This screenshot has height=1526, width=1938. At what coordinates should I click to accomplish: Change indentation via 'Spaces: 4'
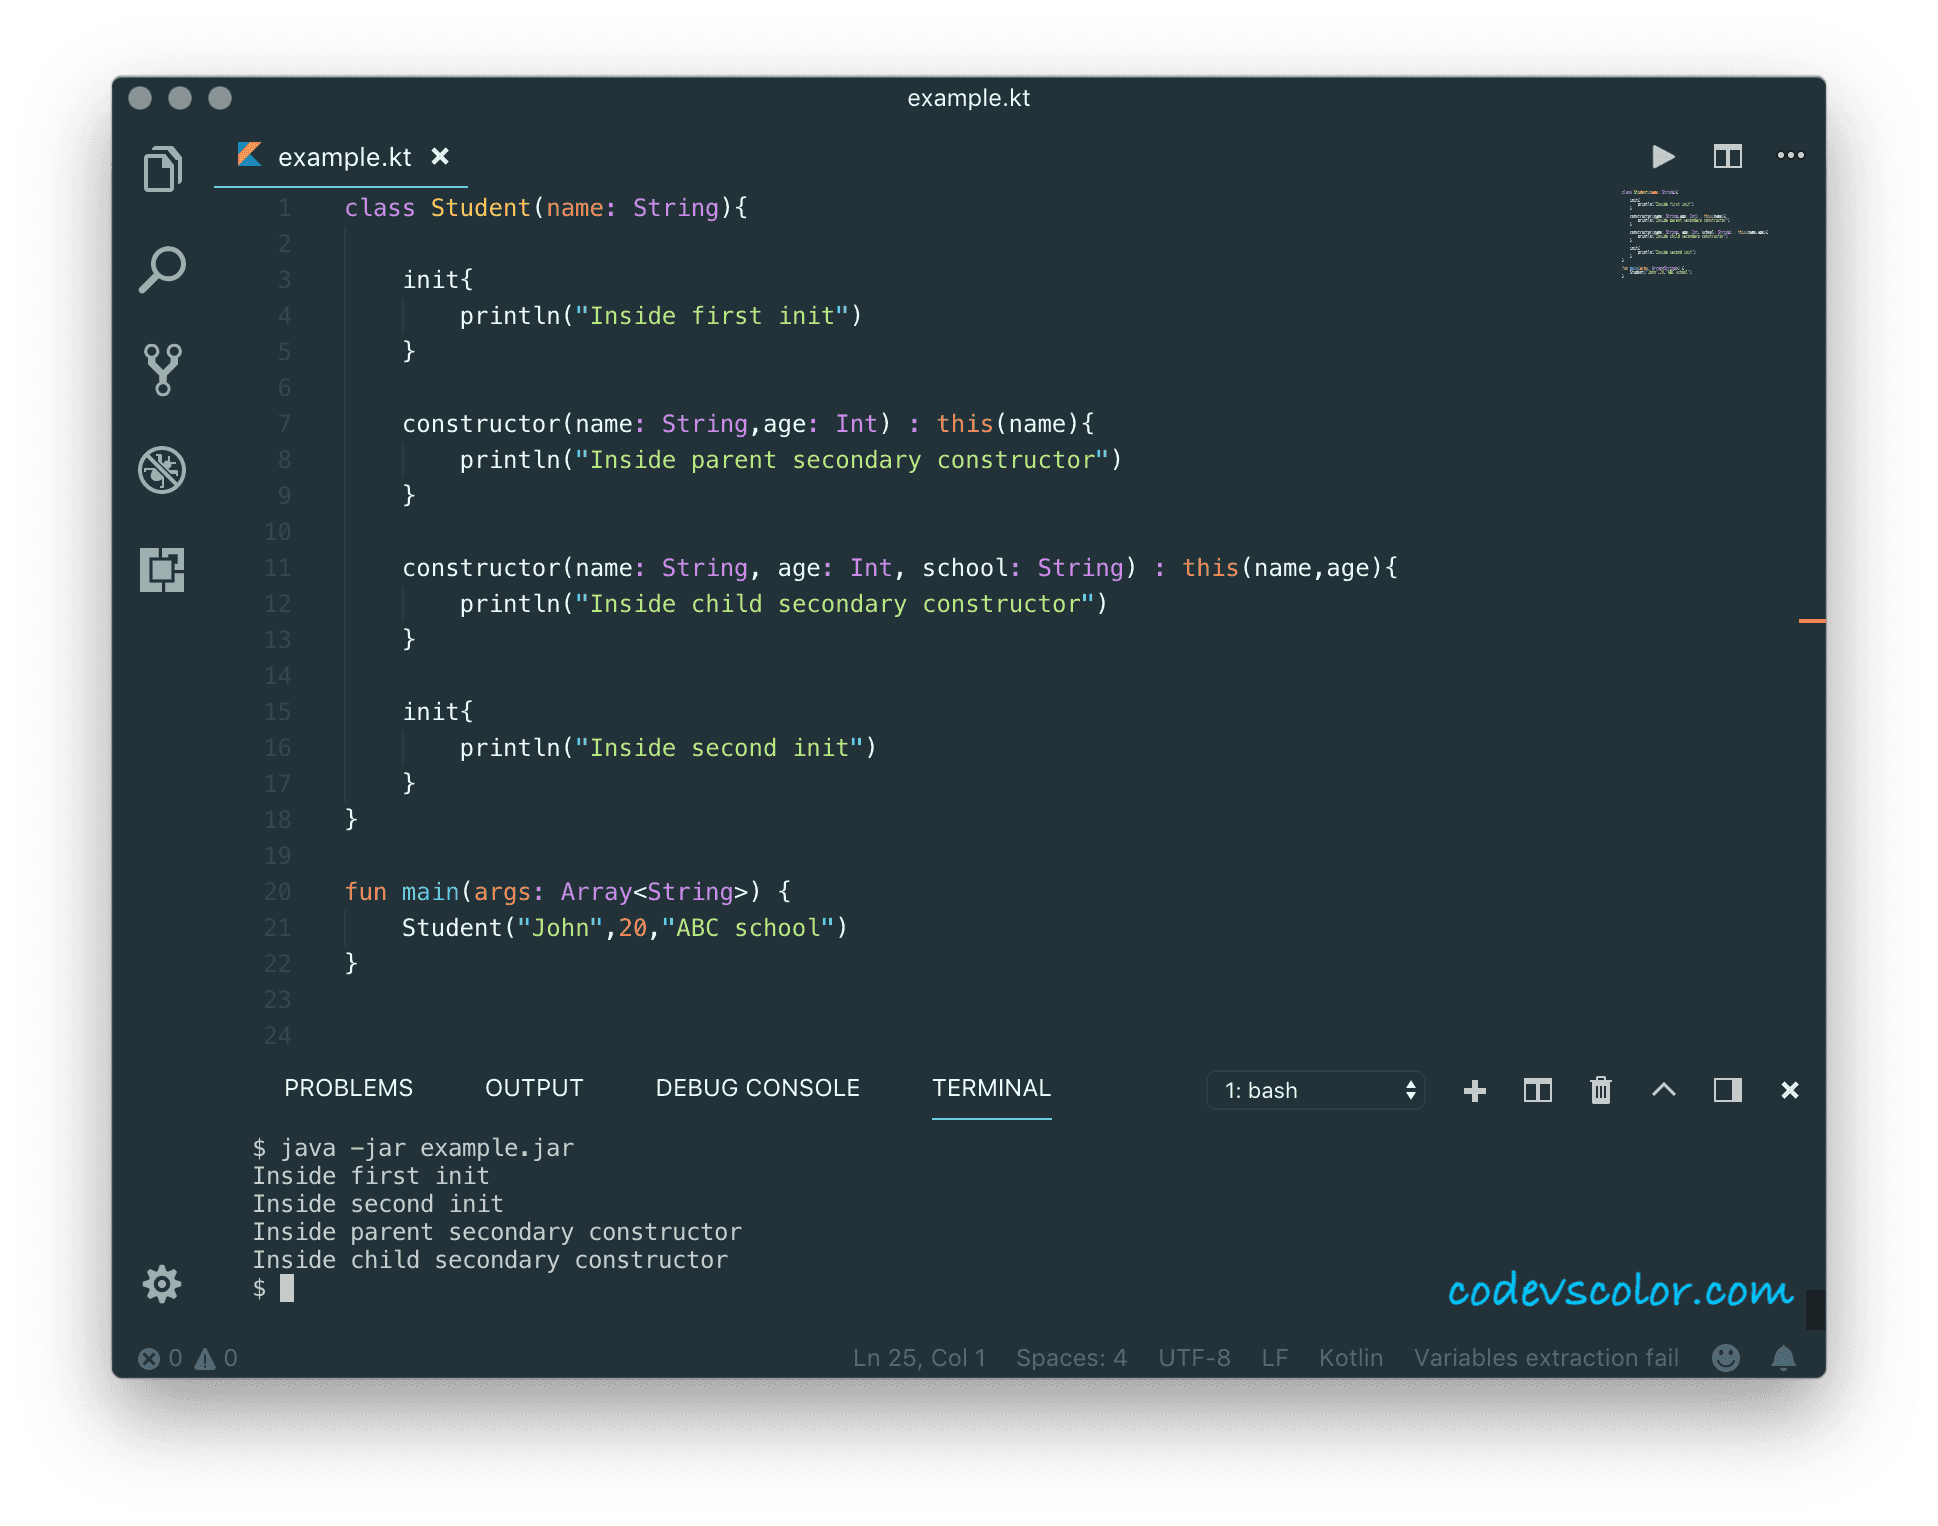[x=1071, y=1358]
